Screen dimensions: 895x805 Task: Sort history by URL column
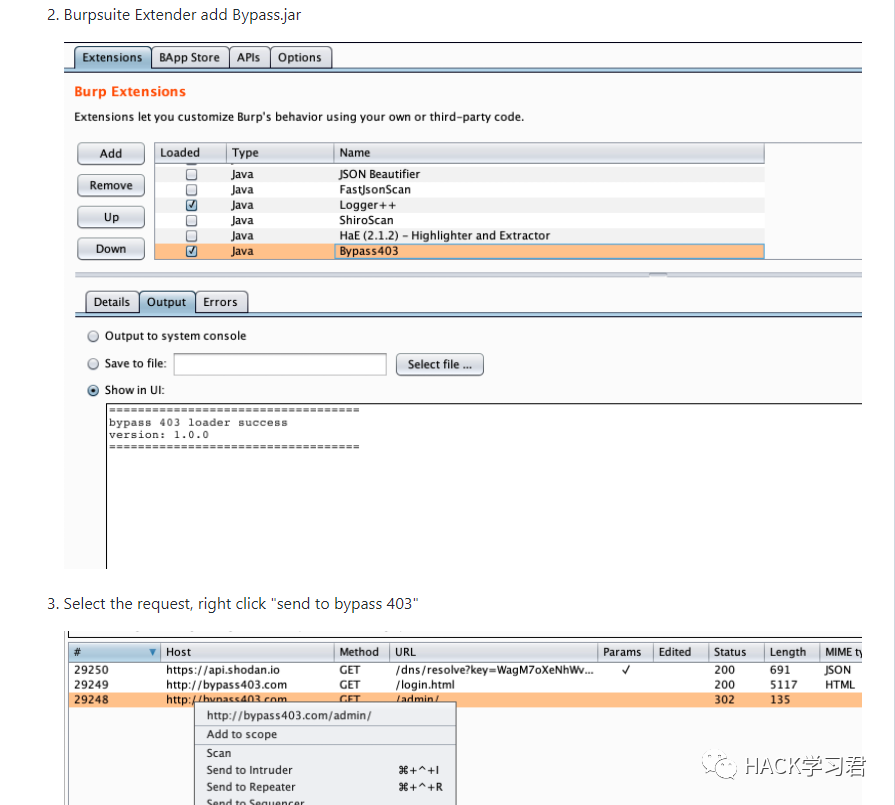494,652
